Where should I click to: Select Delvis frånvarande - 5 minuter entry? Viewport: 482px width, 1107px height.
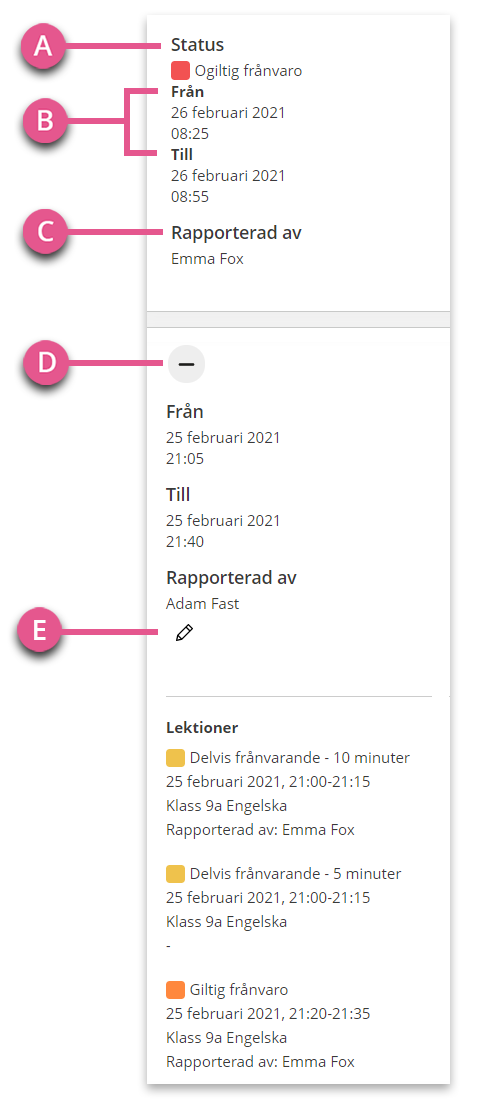[296, 874]
